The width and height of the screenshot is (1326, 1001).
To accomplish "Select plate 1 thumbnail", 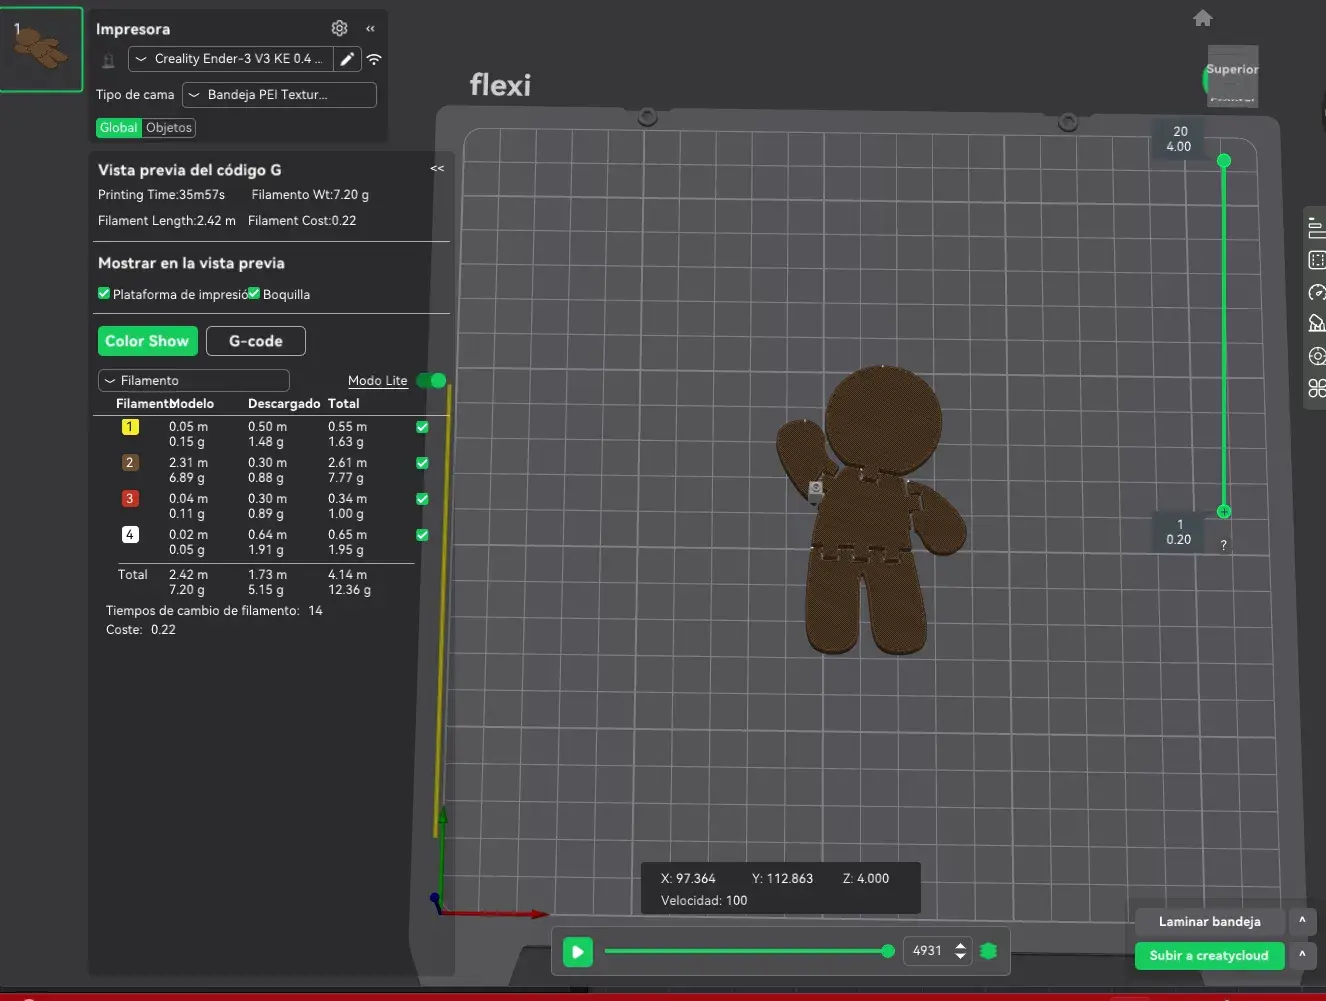I will (42, 50).
